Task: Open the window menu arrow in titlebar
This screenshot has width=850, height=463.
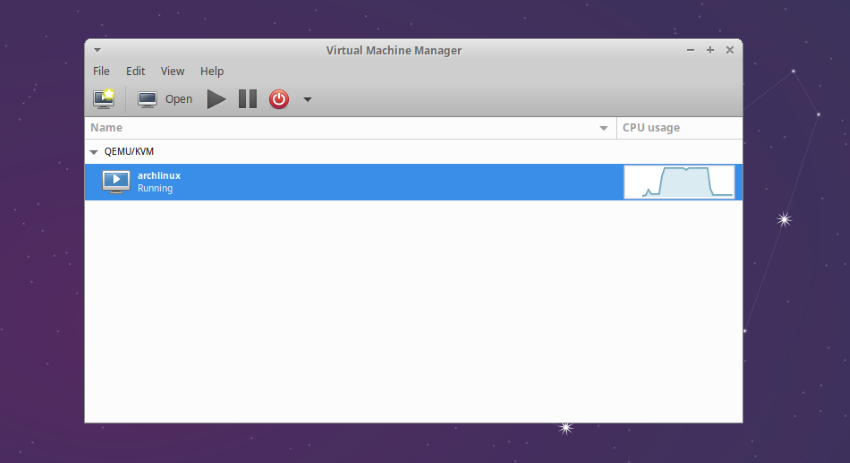Action: pyautogui.click(x=97, y=50)
